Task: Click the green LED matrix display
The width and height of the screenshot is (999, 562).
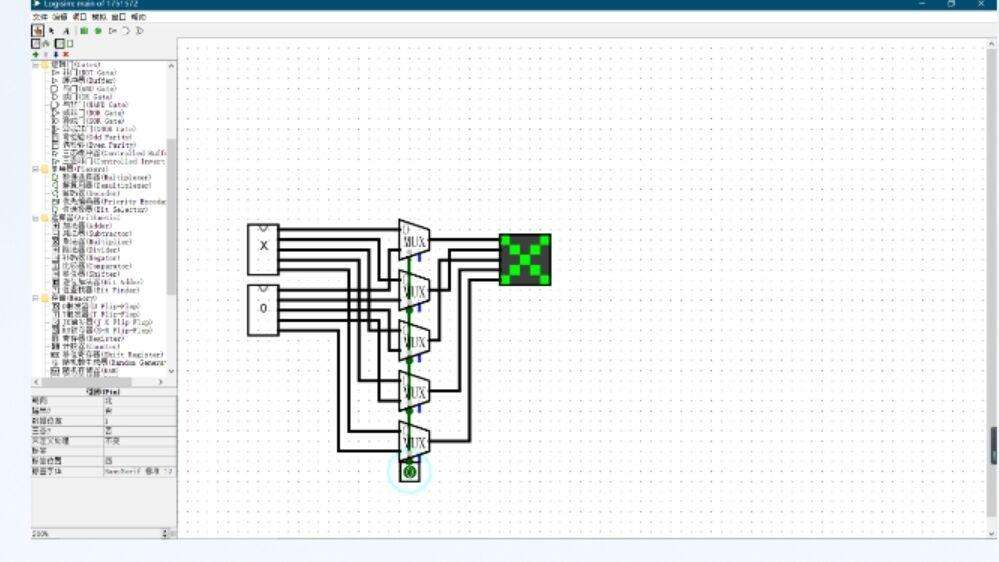Action: pyautogui.click(x=525, y=260)
